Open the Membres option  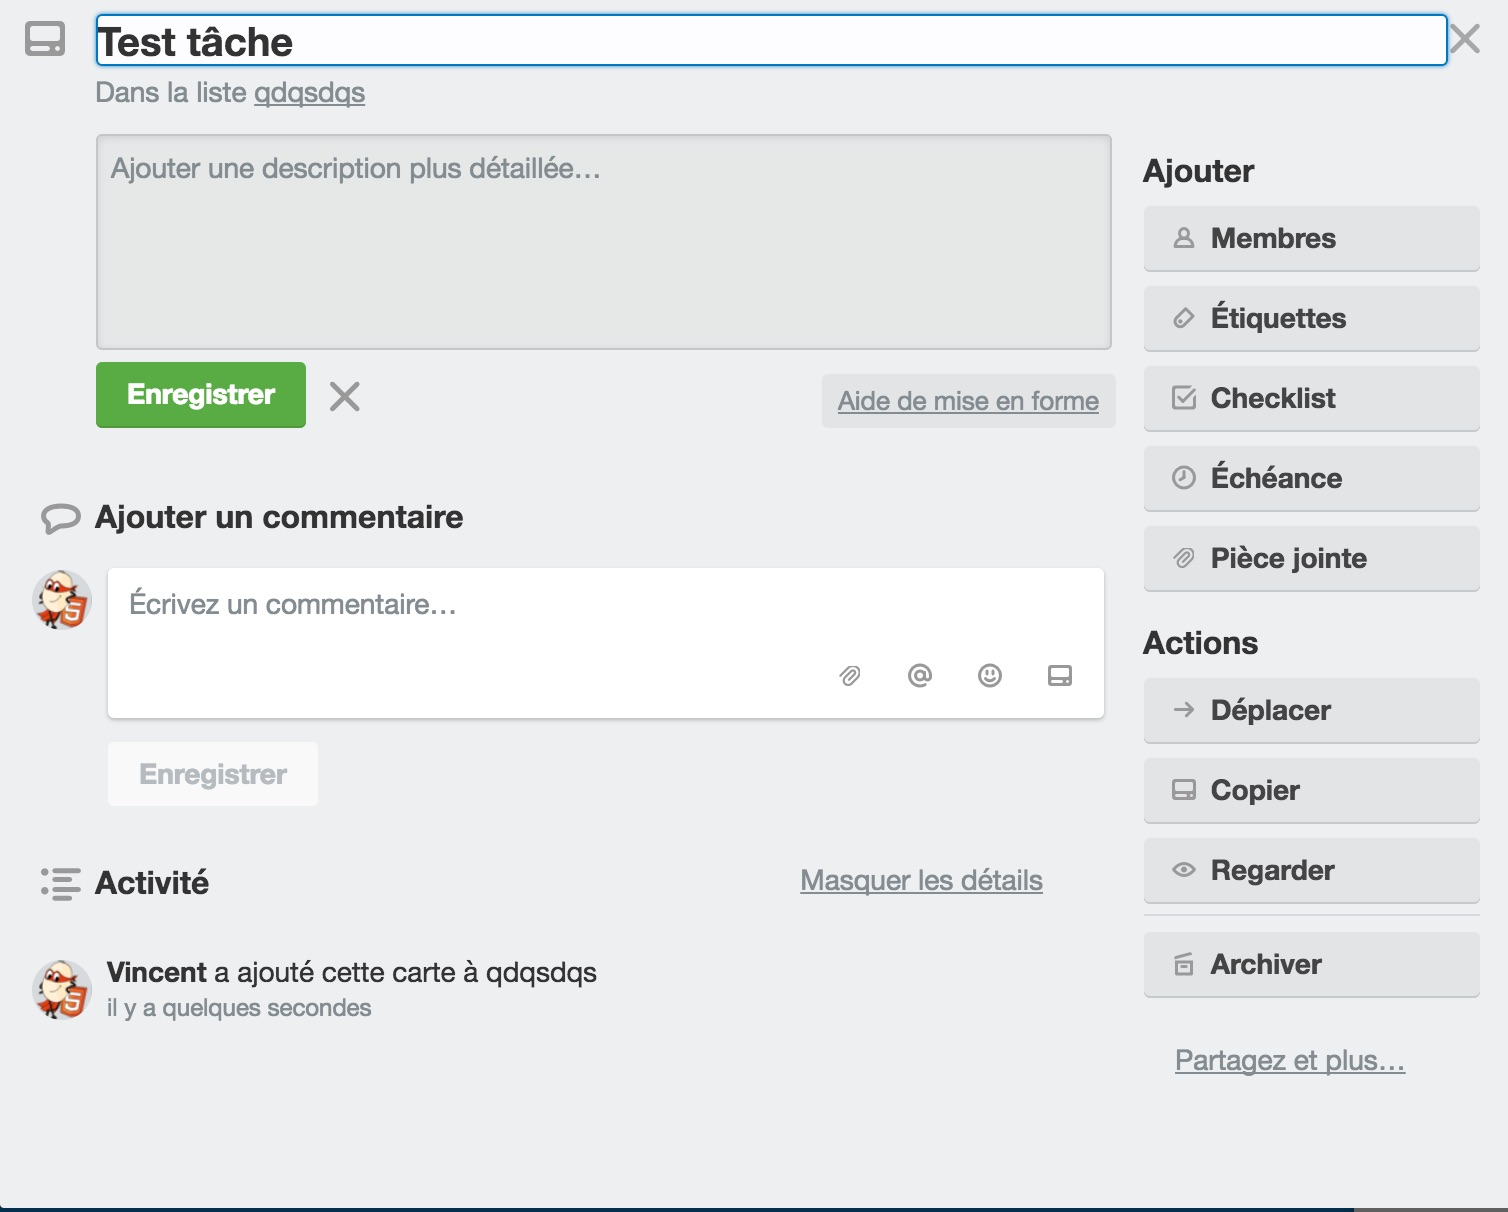[1311, 238]
